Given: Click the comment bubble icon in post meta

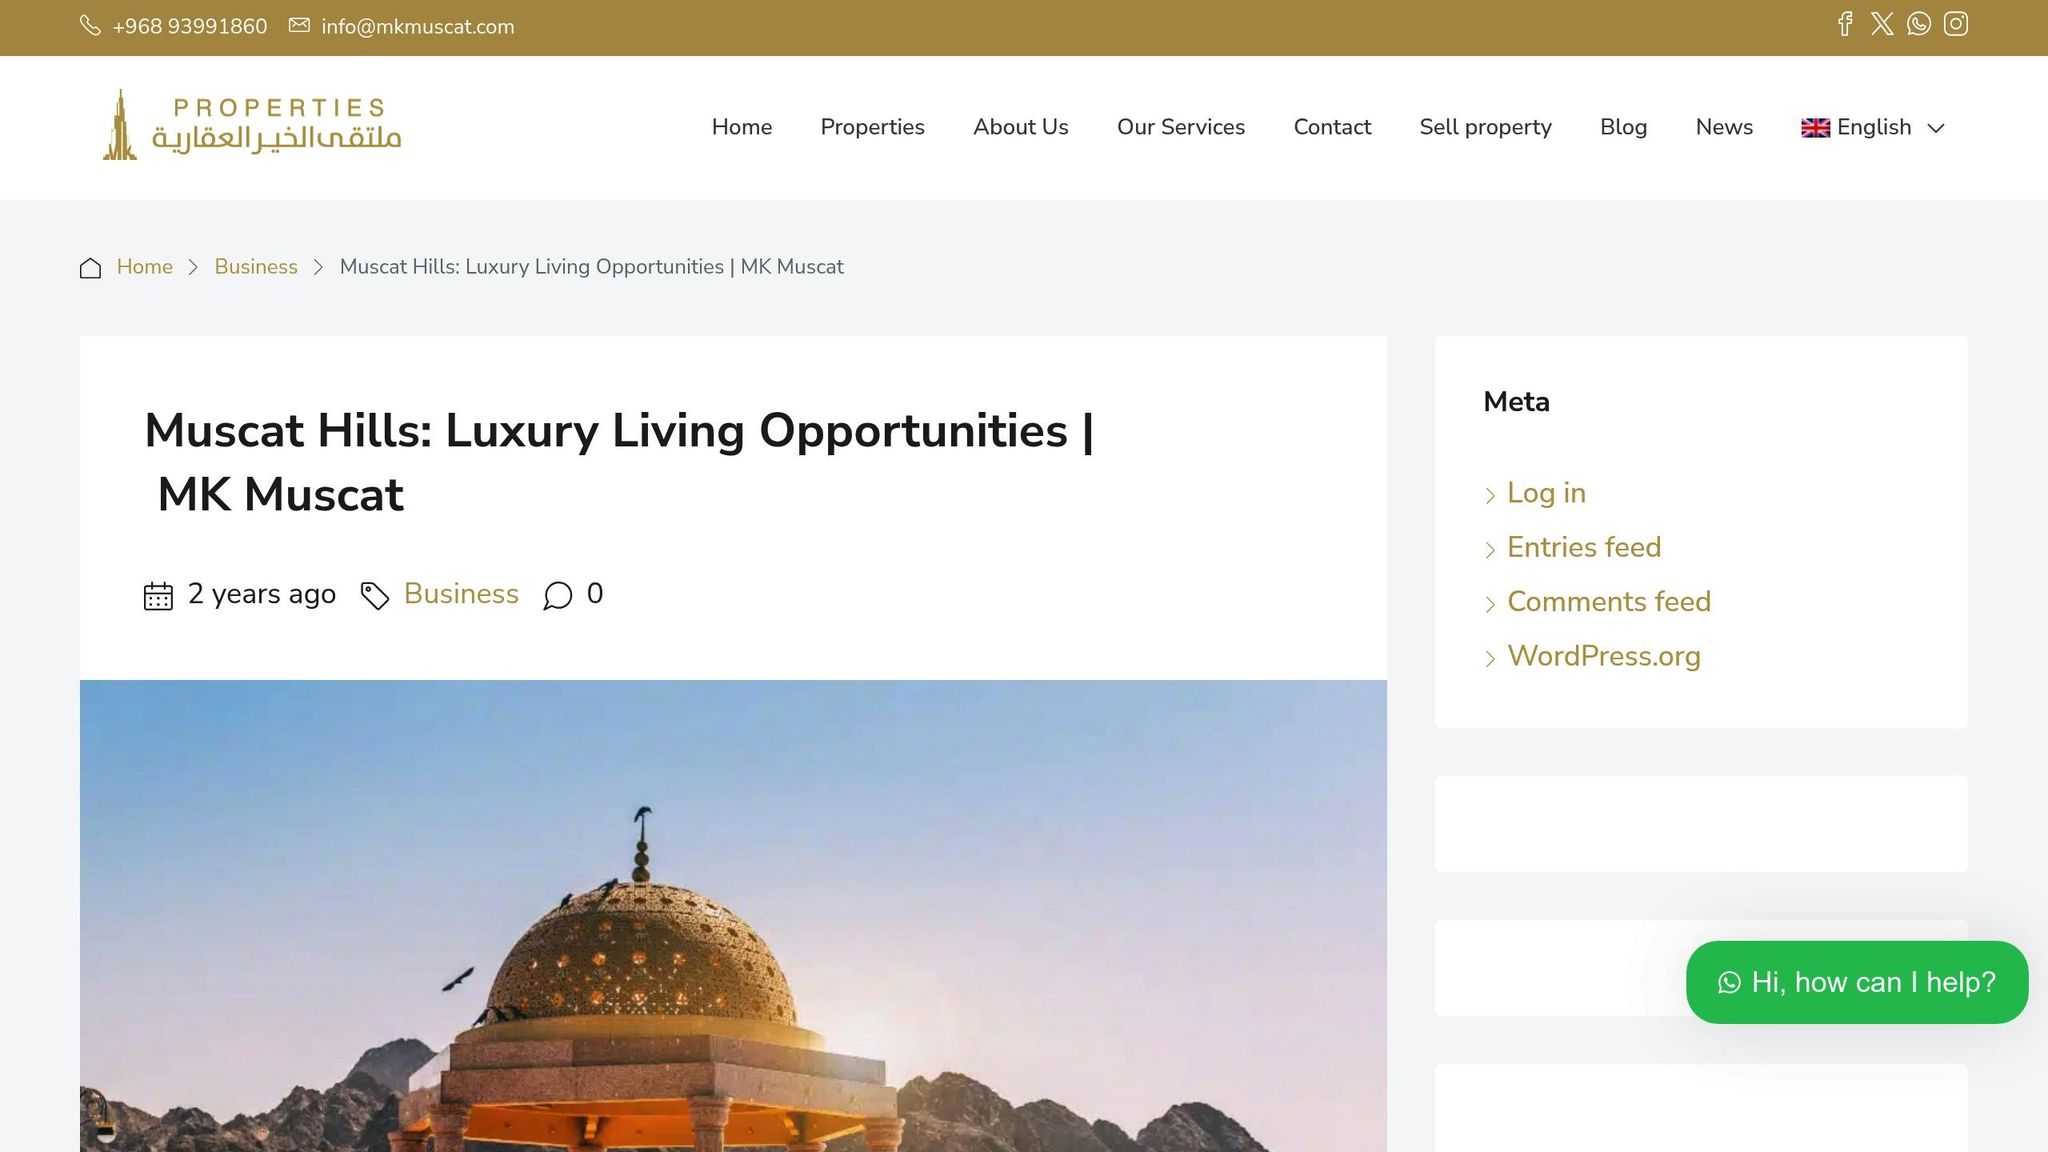Looking at the screenshot, I should coord(558,596).
